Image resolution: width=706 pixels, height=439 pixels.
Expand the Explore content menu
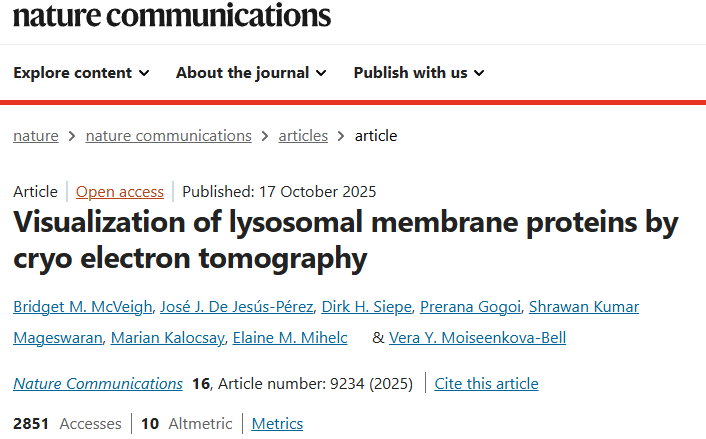pyautogui.click(x=81, y=73)
